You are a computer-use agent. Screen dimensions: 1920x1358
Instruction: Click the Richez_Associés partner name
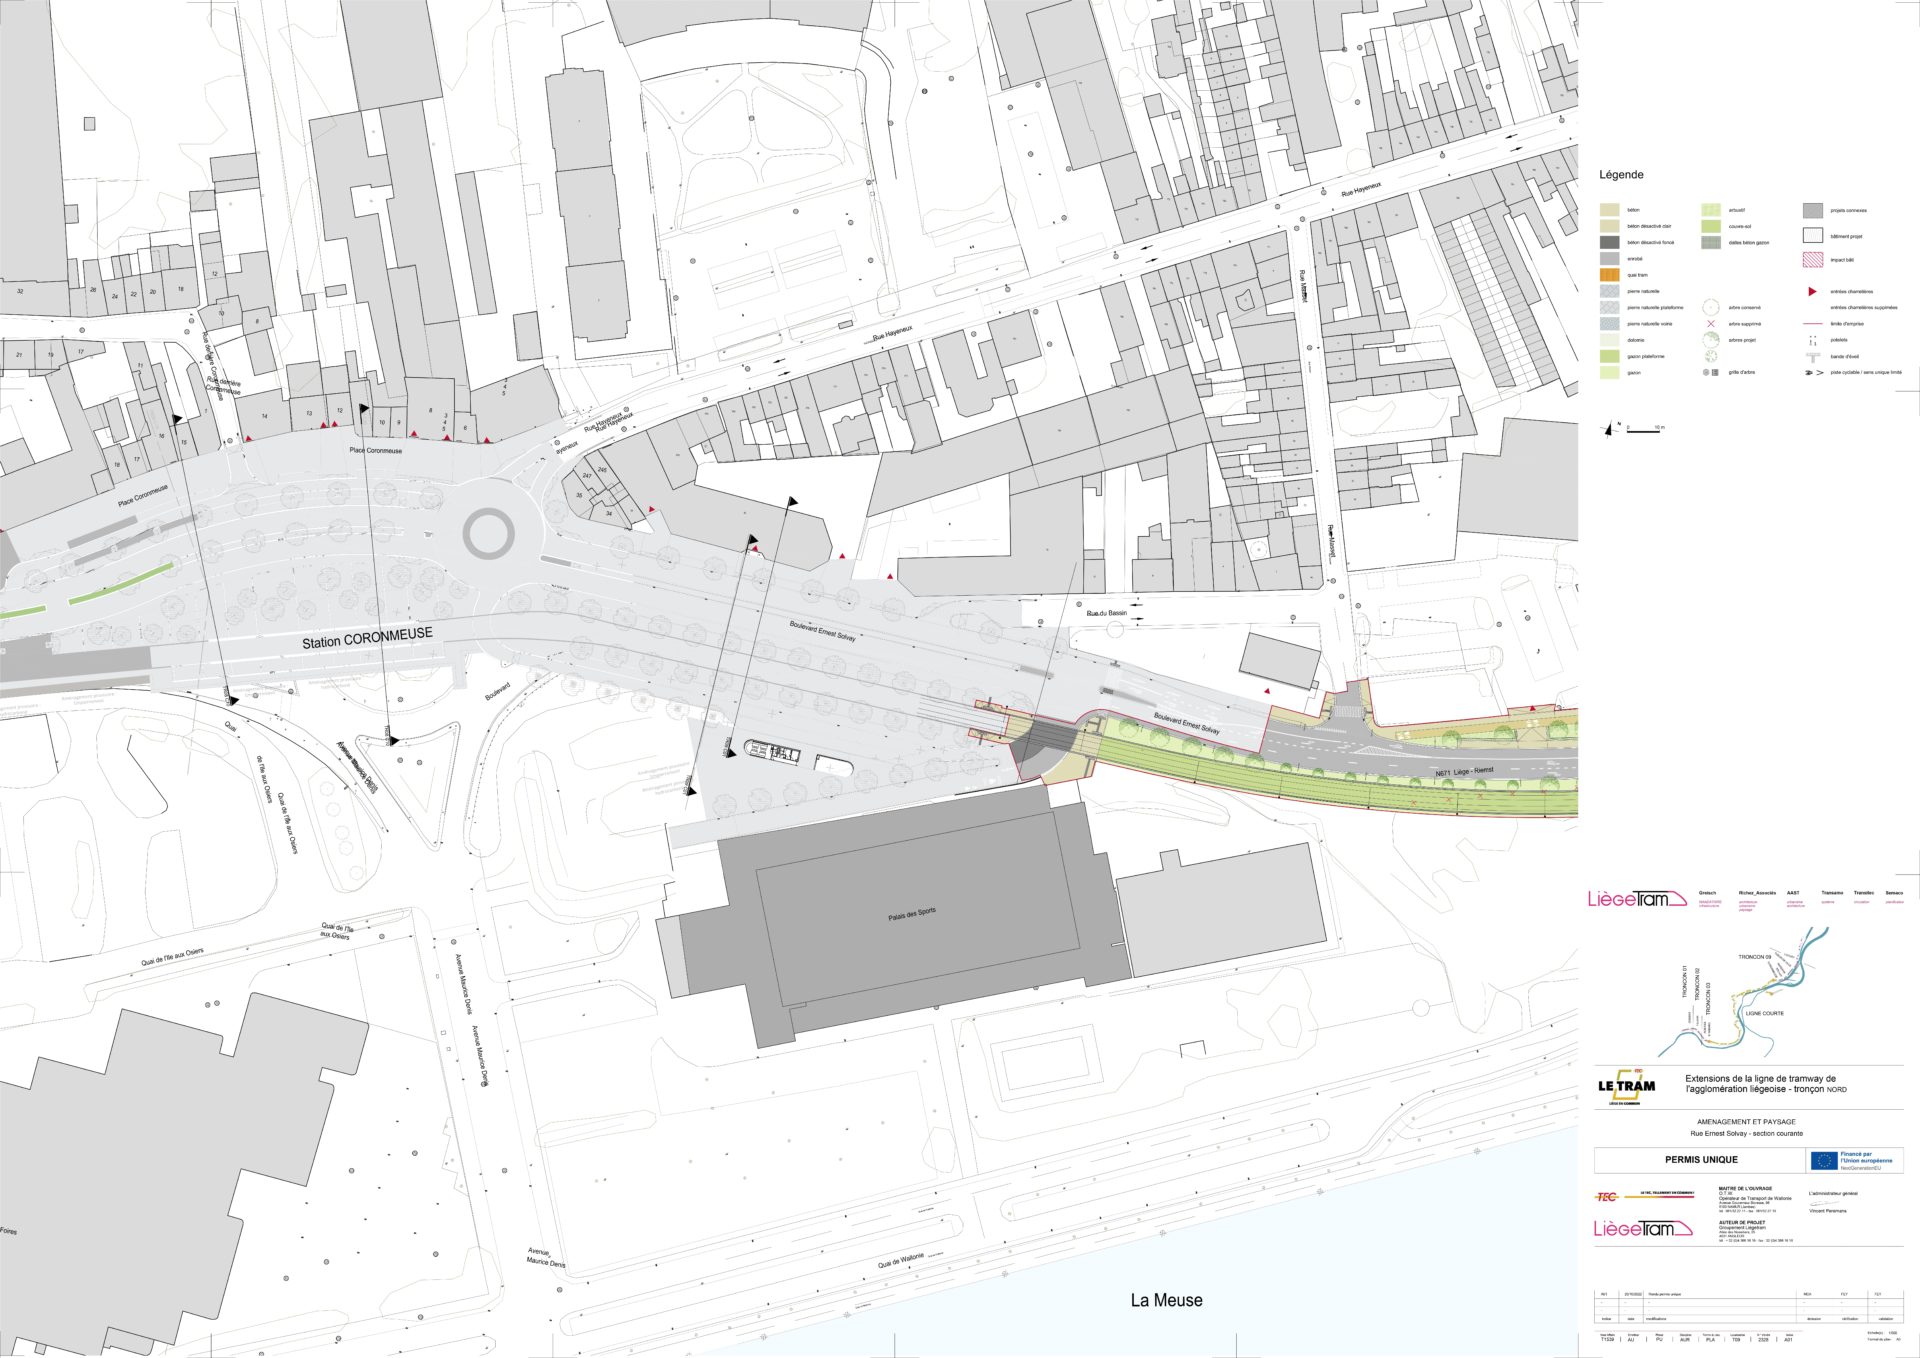coord(1757,893)
